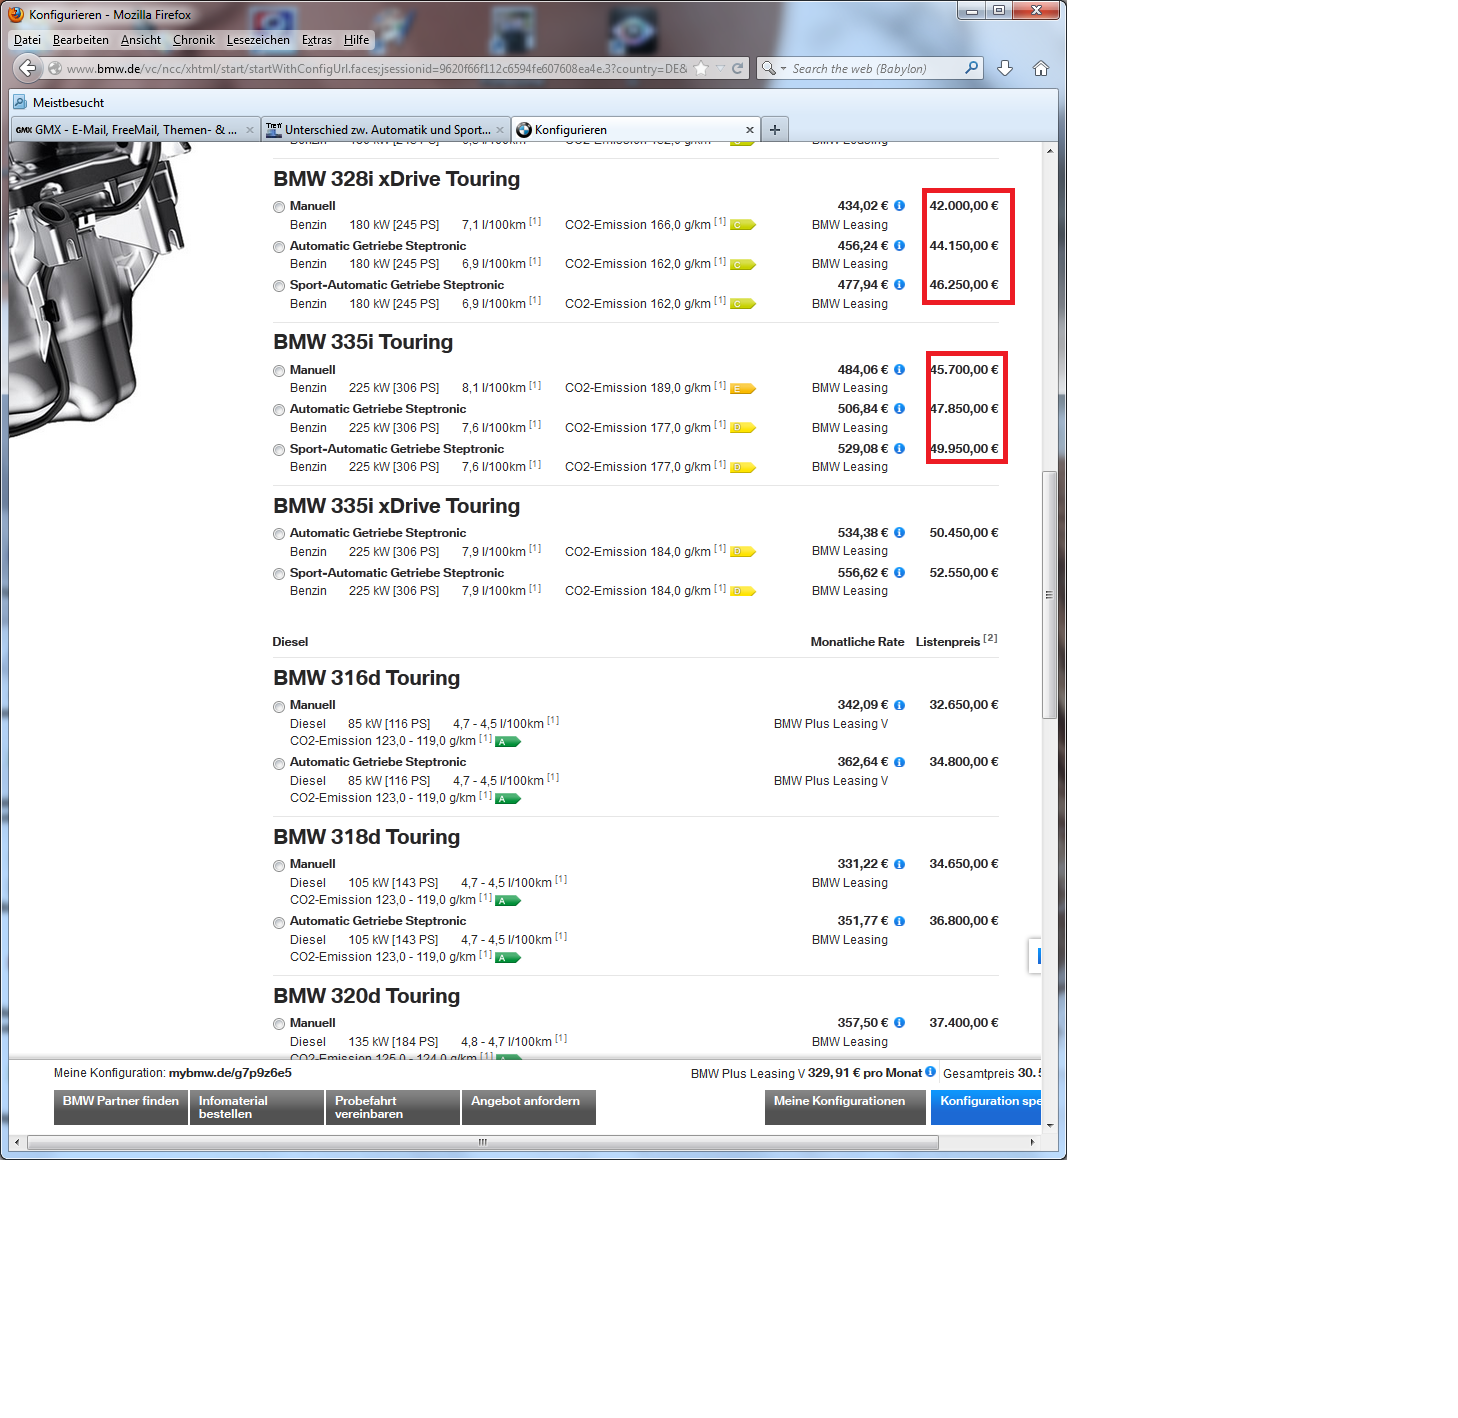1458x1418 pixels.
Task: Close the GMX E-Mail tab
Action: (250, 130)
